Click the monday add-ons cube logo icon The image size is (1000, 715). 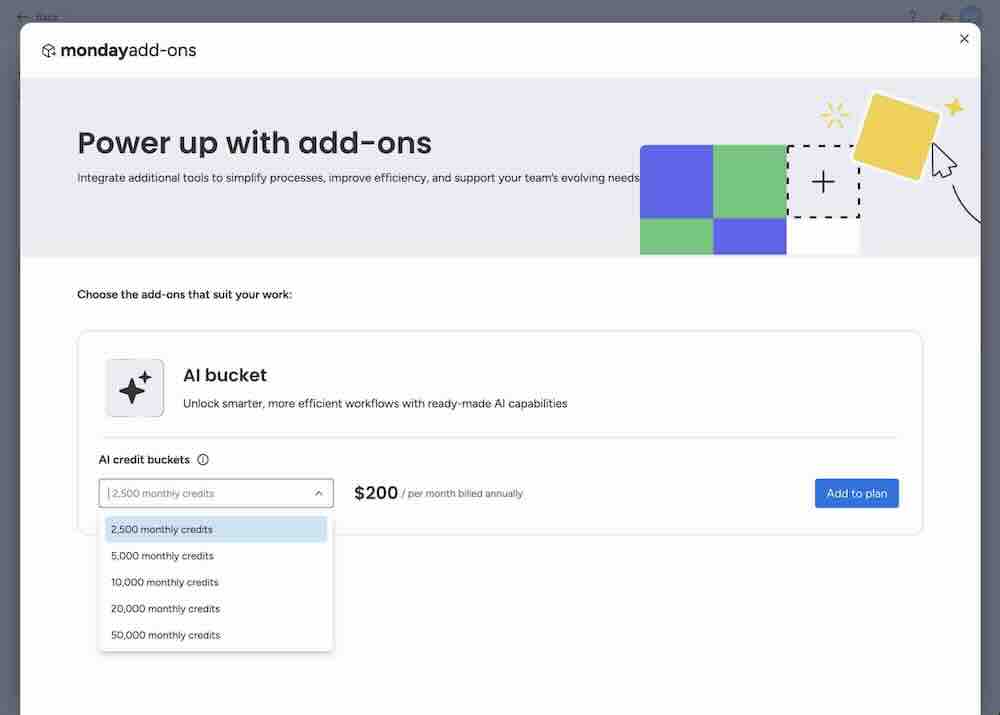click(x=48, y=50)
